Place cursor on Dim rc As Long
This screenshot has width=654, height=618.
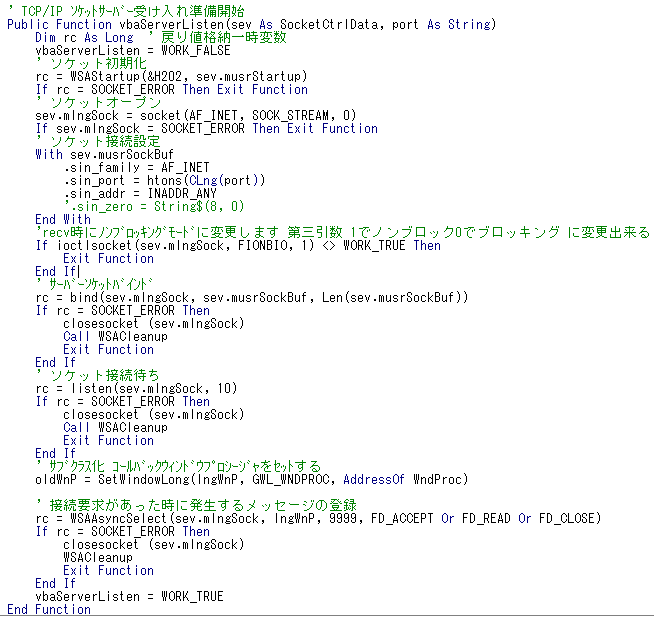84,37
